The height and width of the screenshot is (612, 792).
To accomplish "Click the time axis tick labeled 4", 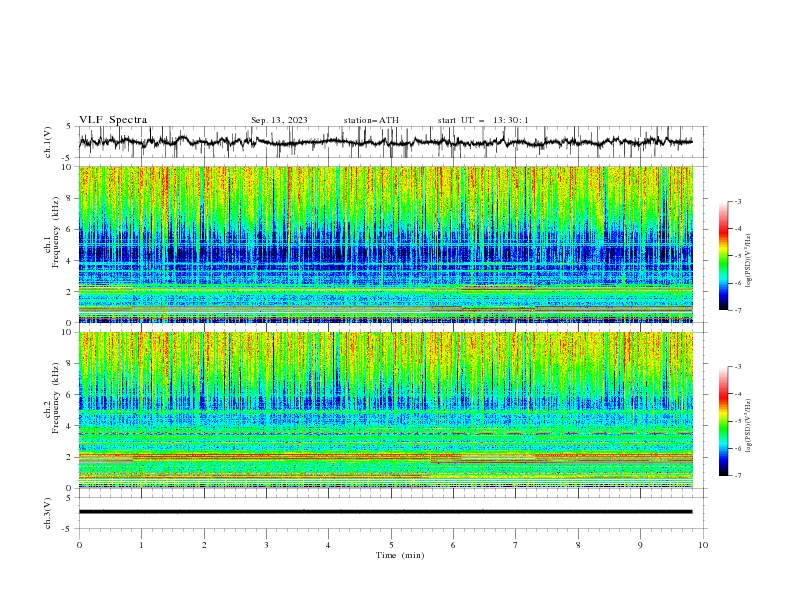I will pyautogui.click(x=328, y=545).
